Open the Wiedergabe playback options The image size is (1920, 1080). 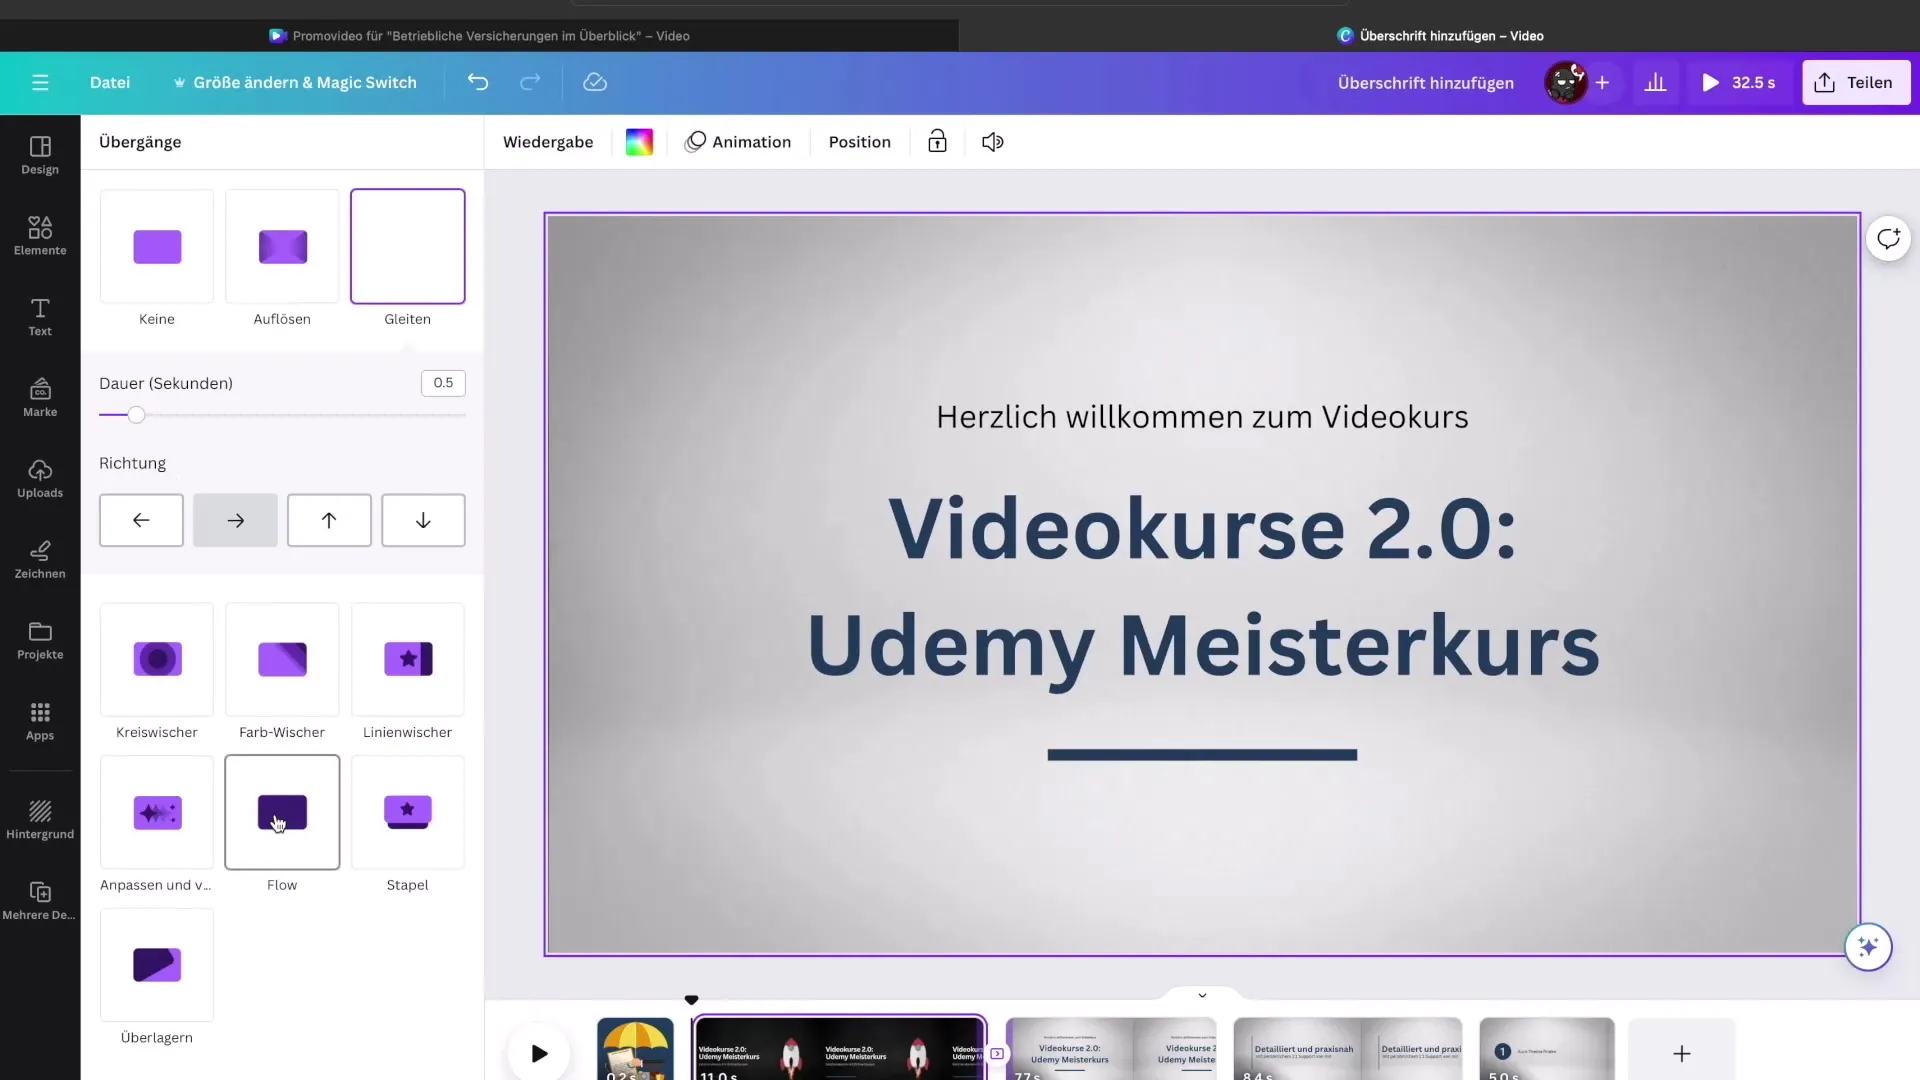click(548, 142)
